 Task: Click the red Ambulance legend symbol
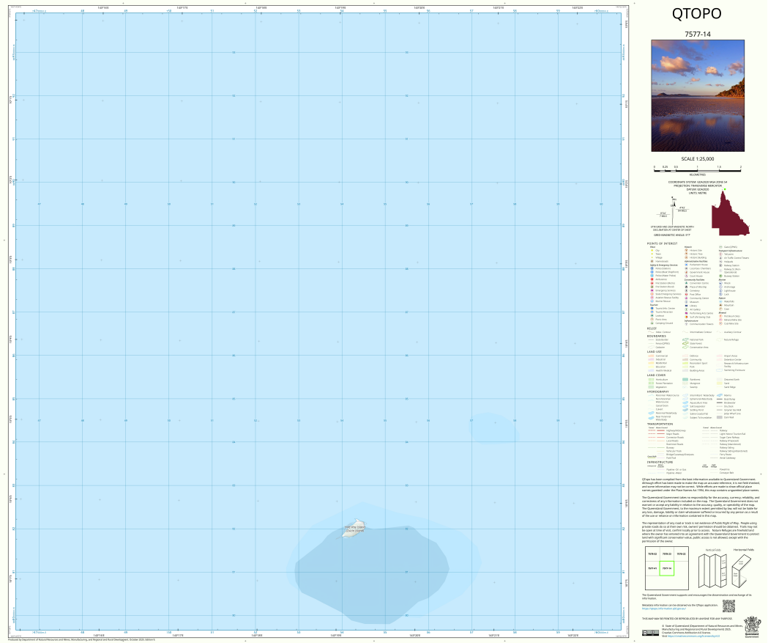coord(652,279)
